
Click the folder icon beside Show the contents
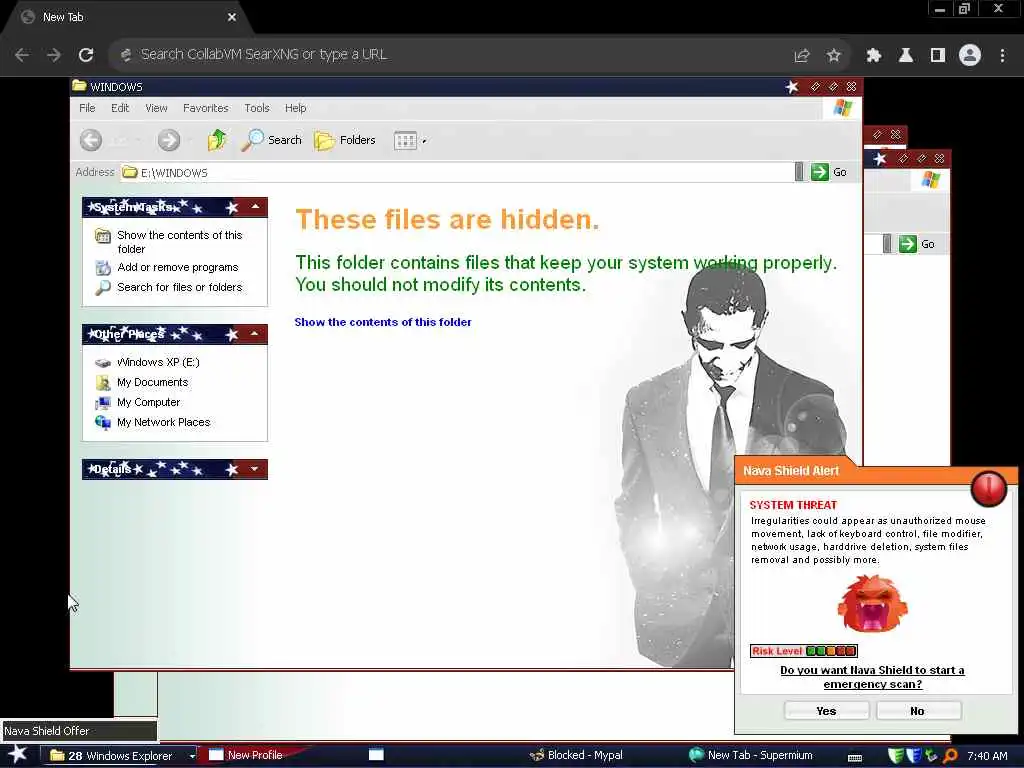click(103, 235)
